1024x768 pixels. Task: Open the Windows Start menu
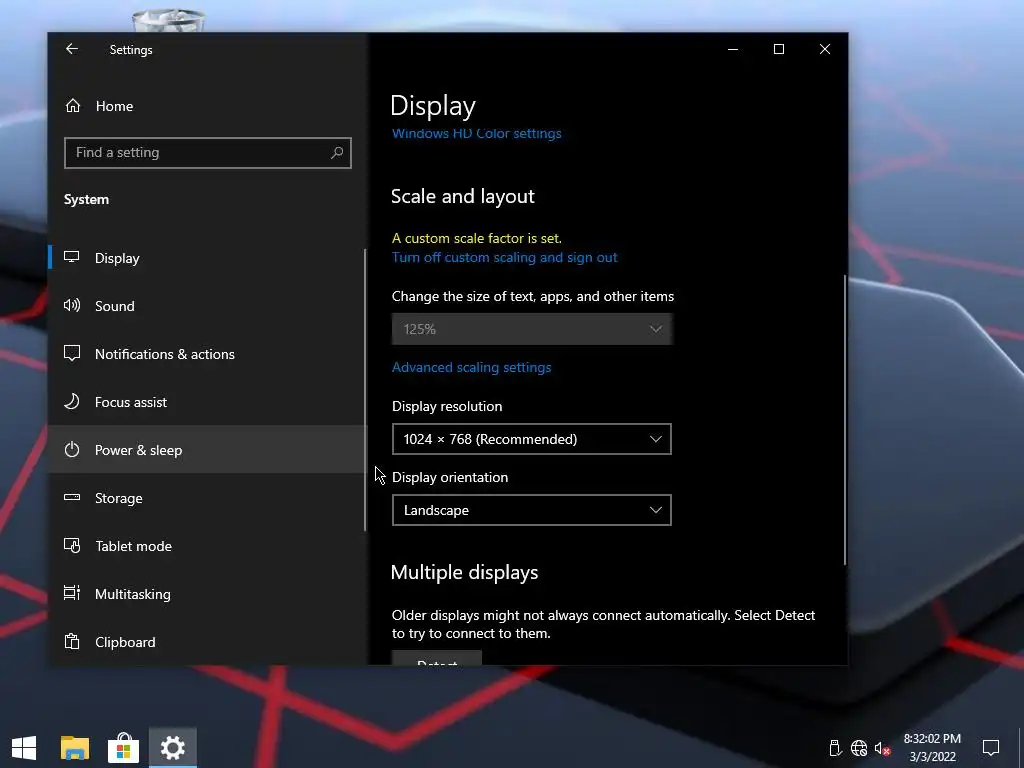(24, 748)
